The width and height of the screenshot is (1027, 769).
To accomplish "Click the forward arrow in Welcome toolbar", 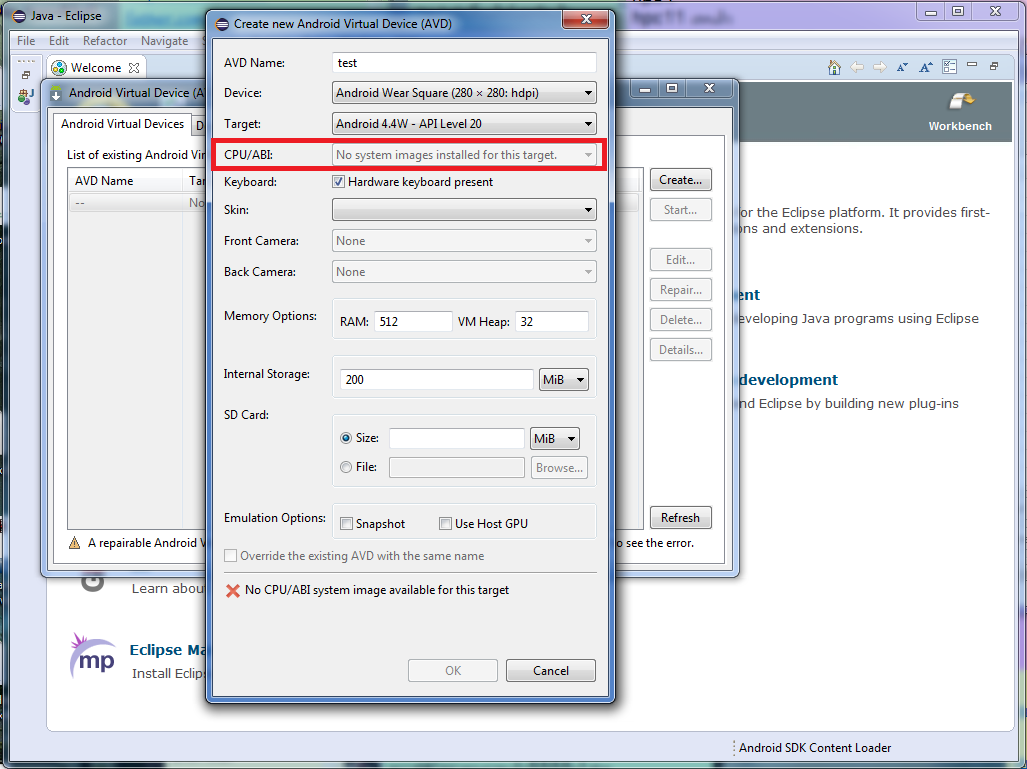I will 880,67.
